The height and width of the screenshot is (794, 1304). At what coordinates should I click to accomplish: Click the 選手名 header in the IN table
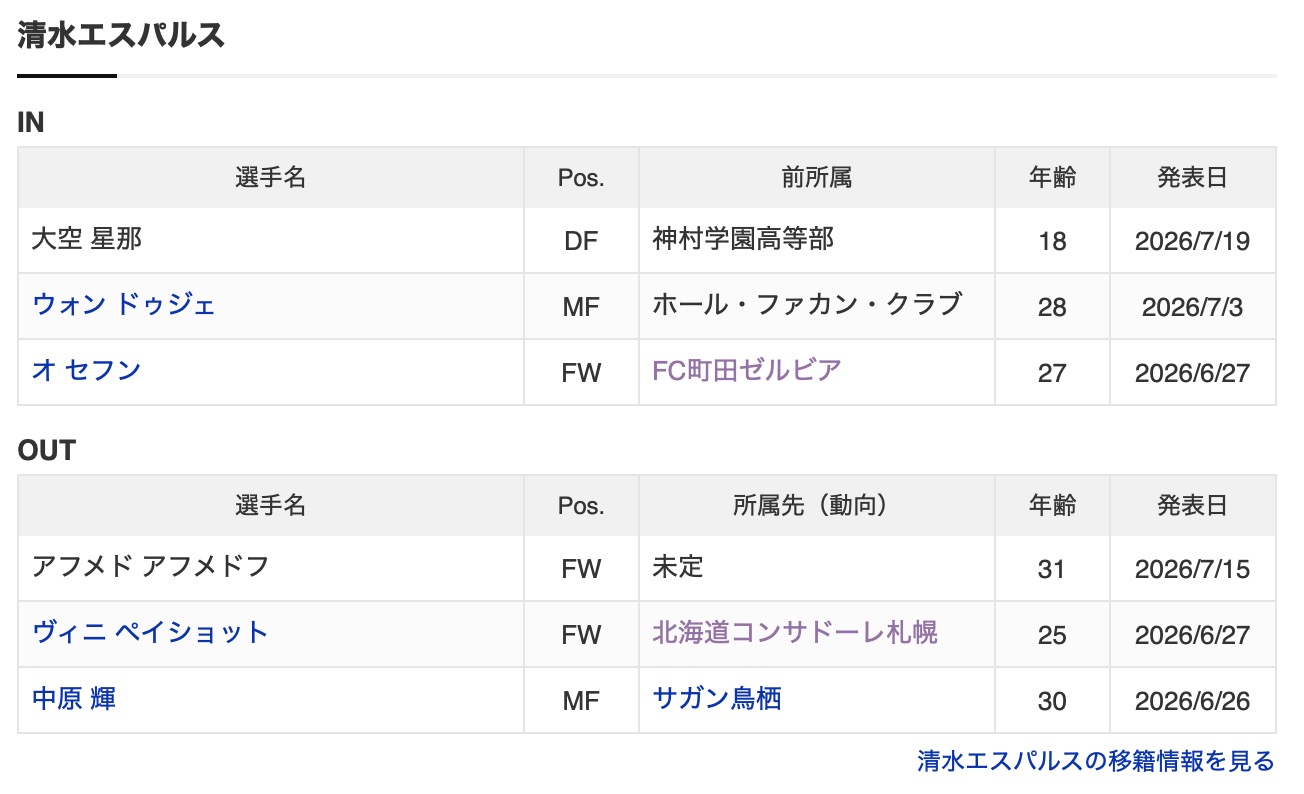click(270, 178)
